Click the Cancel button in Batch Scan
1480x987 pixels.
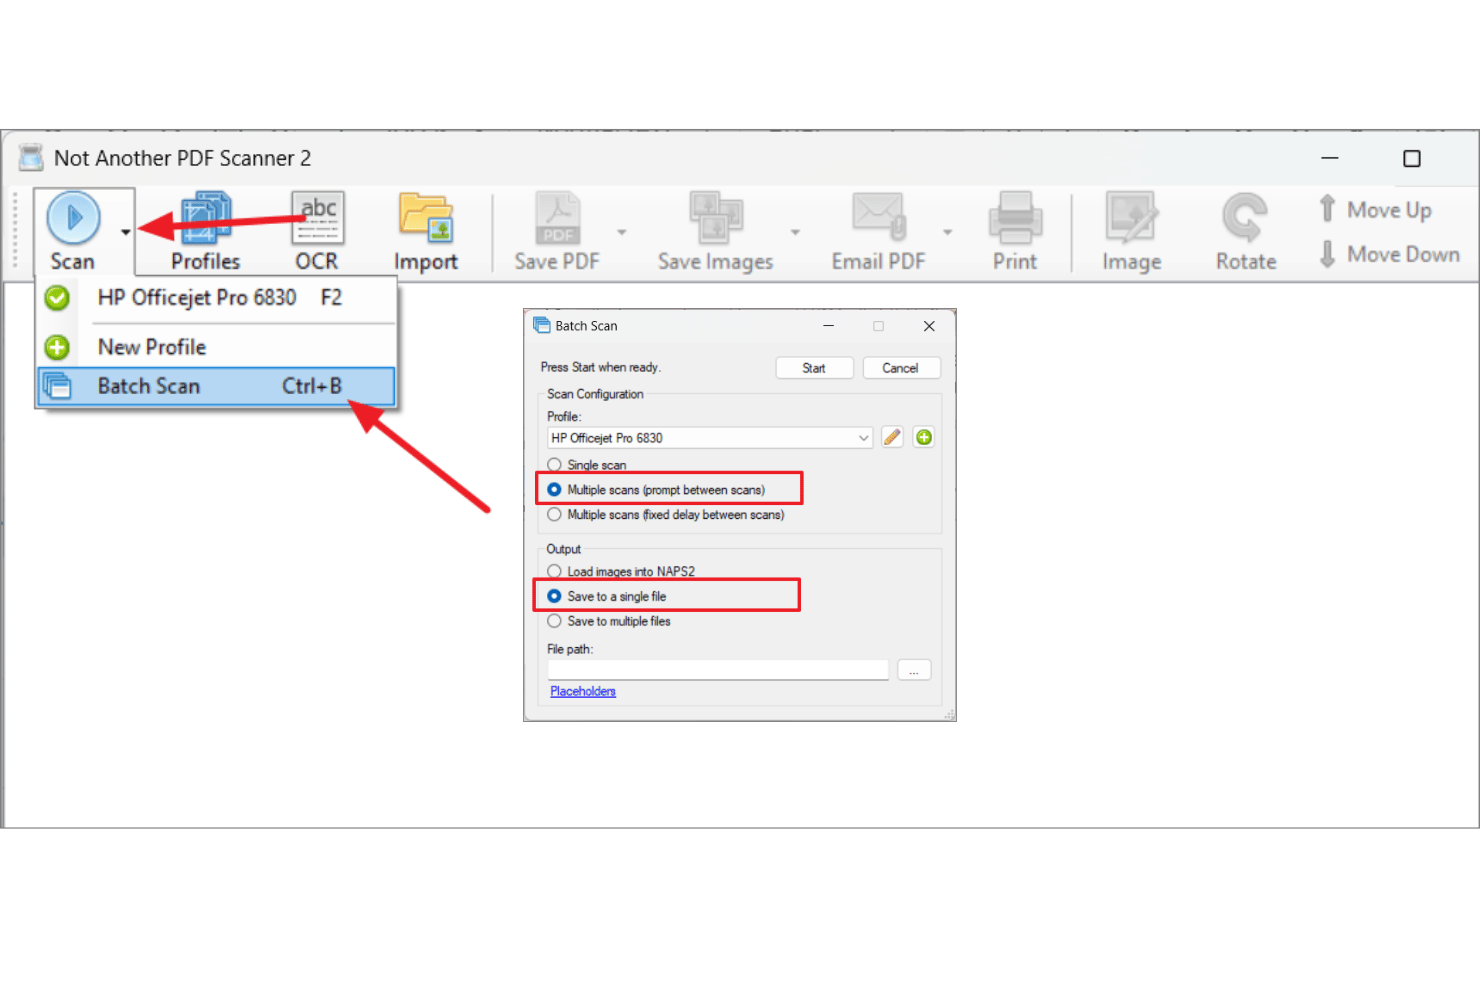pyautogui.click(x=901, y=368)
